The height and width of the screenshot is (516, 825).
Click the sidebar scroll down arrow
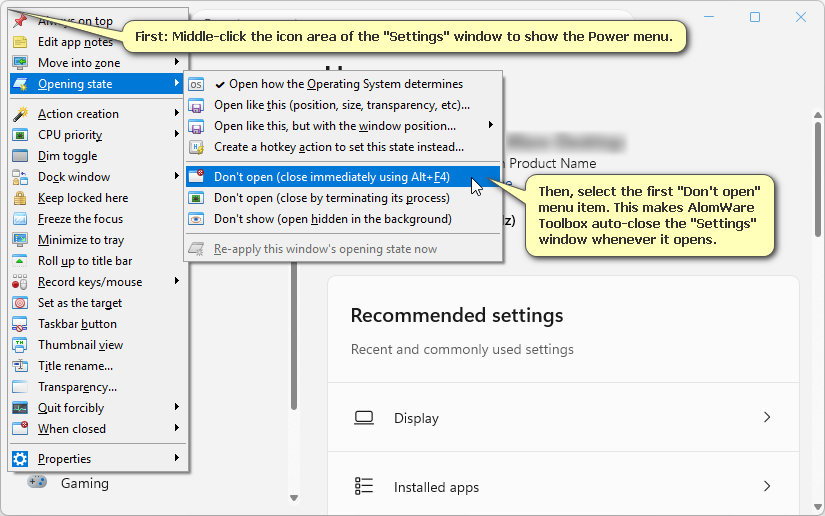pos(294,498)
